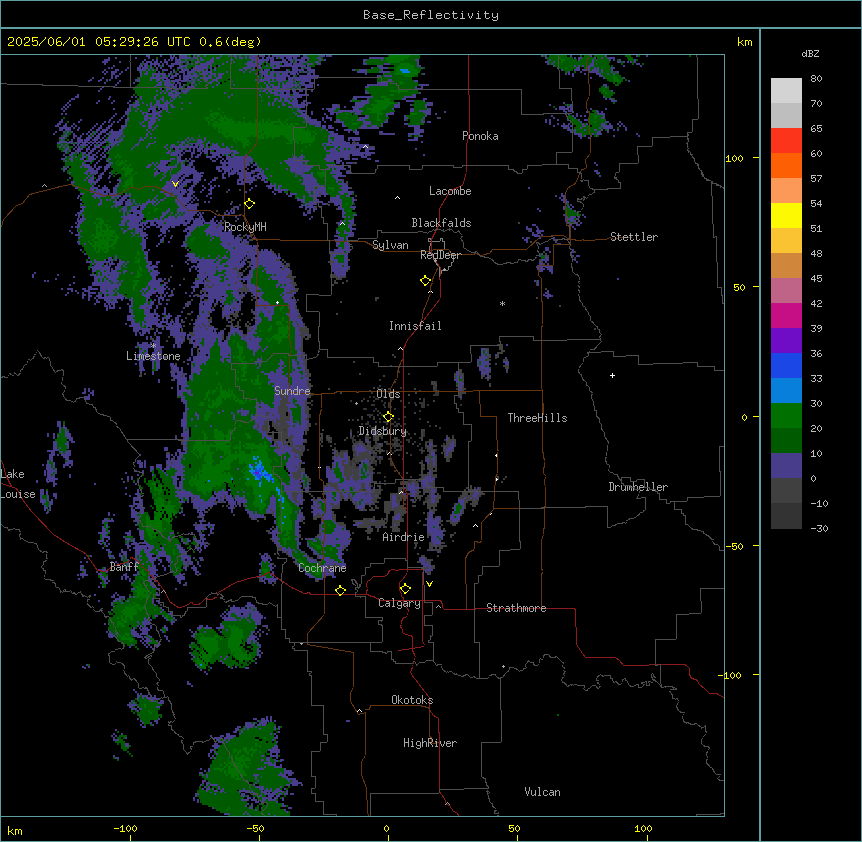Click the RedDeer city label
This screenshot has width=862, height=842.
[x=440, y=255]
